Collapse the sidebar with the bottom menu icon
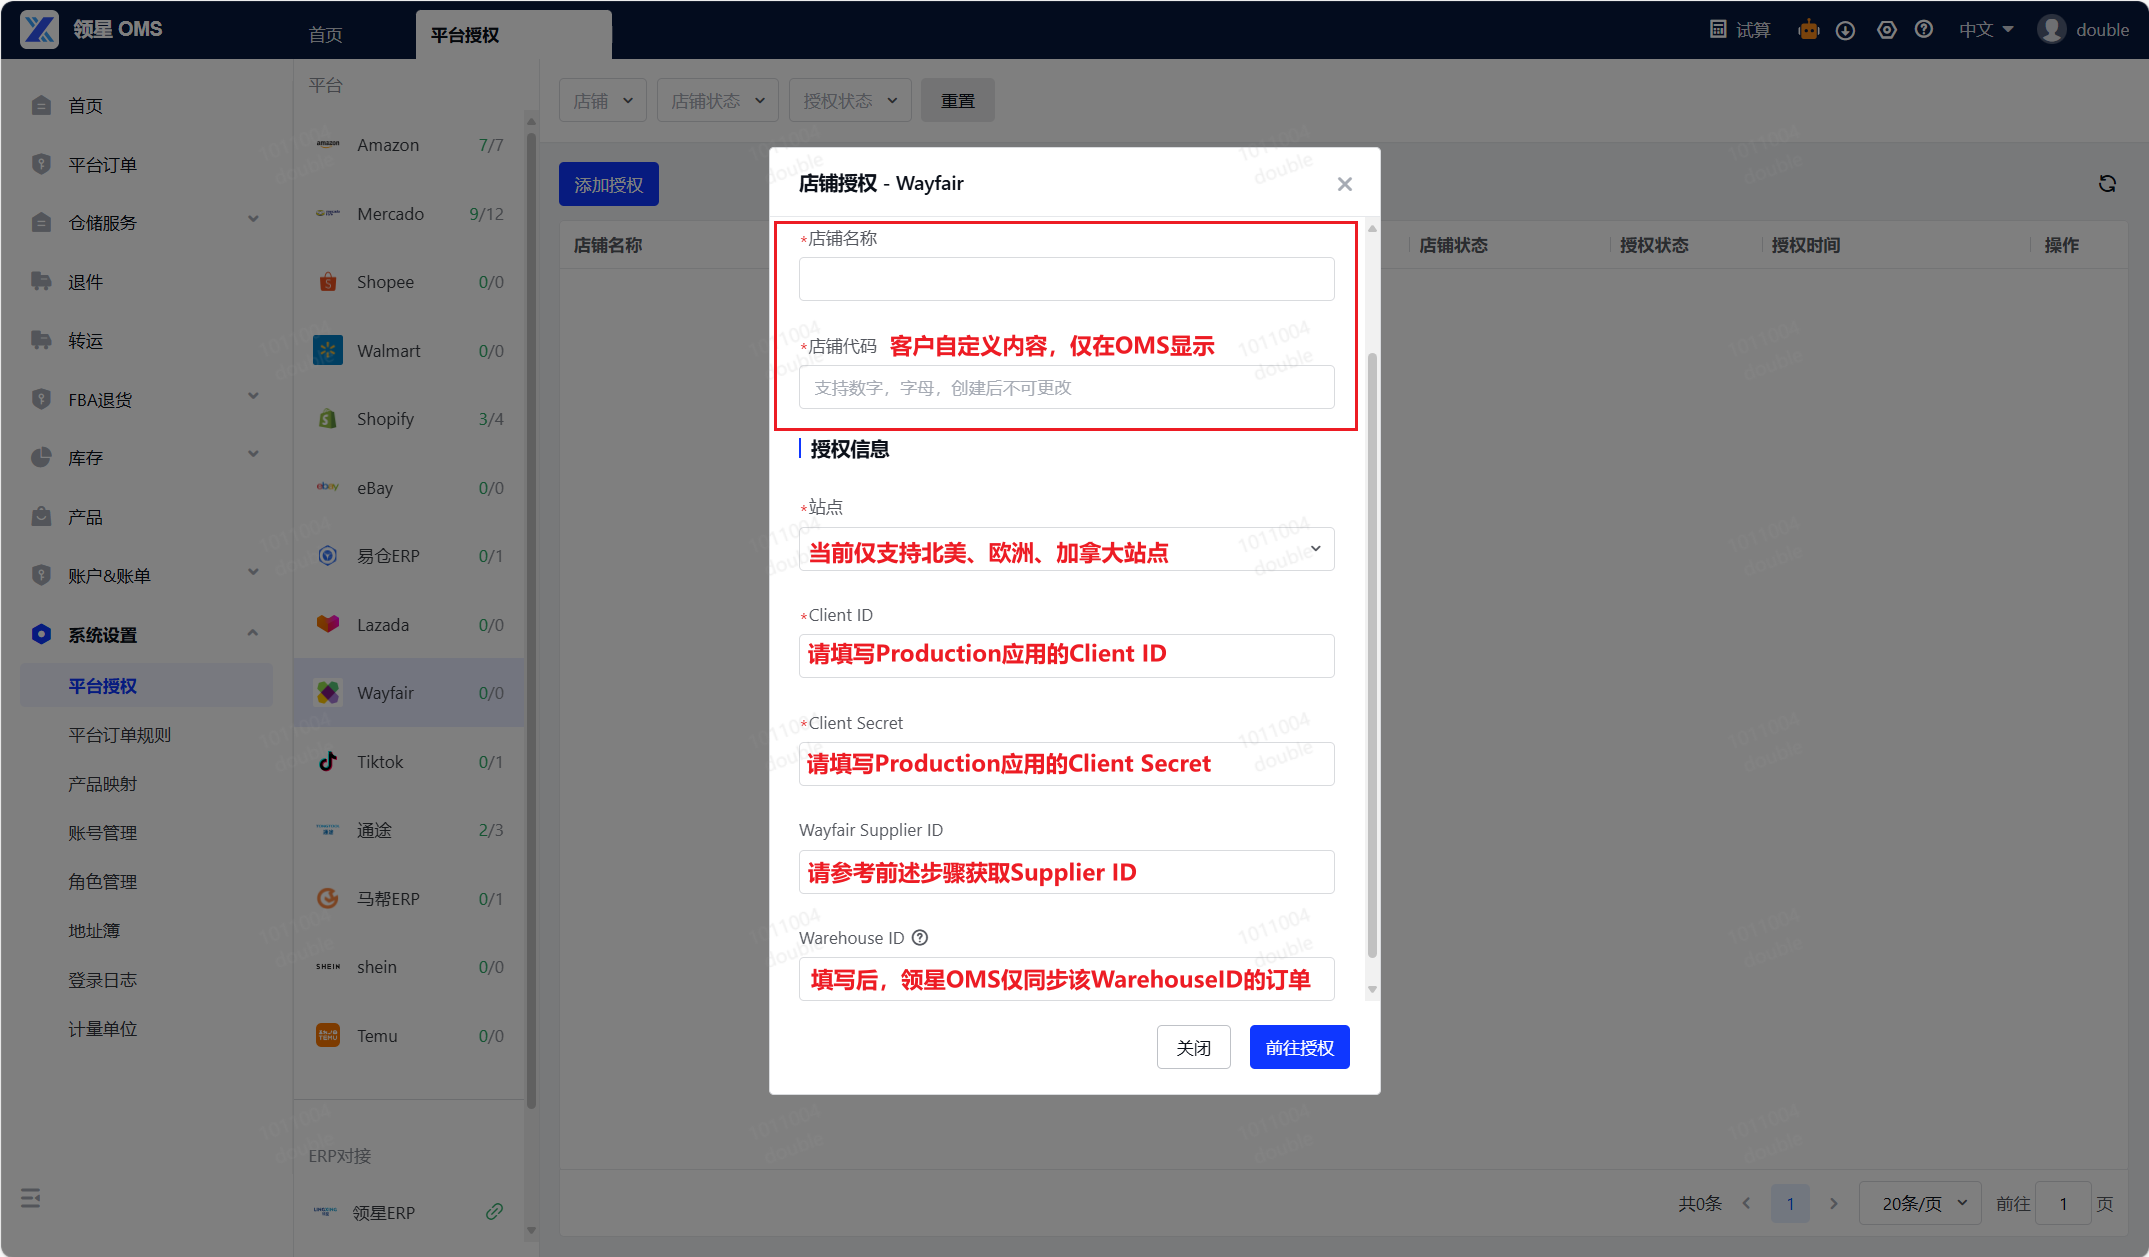The image size is (2149, 1257). (31, 1198)
